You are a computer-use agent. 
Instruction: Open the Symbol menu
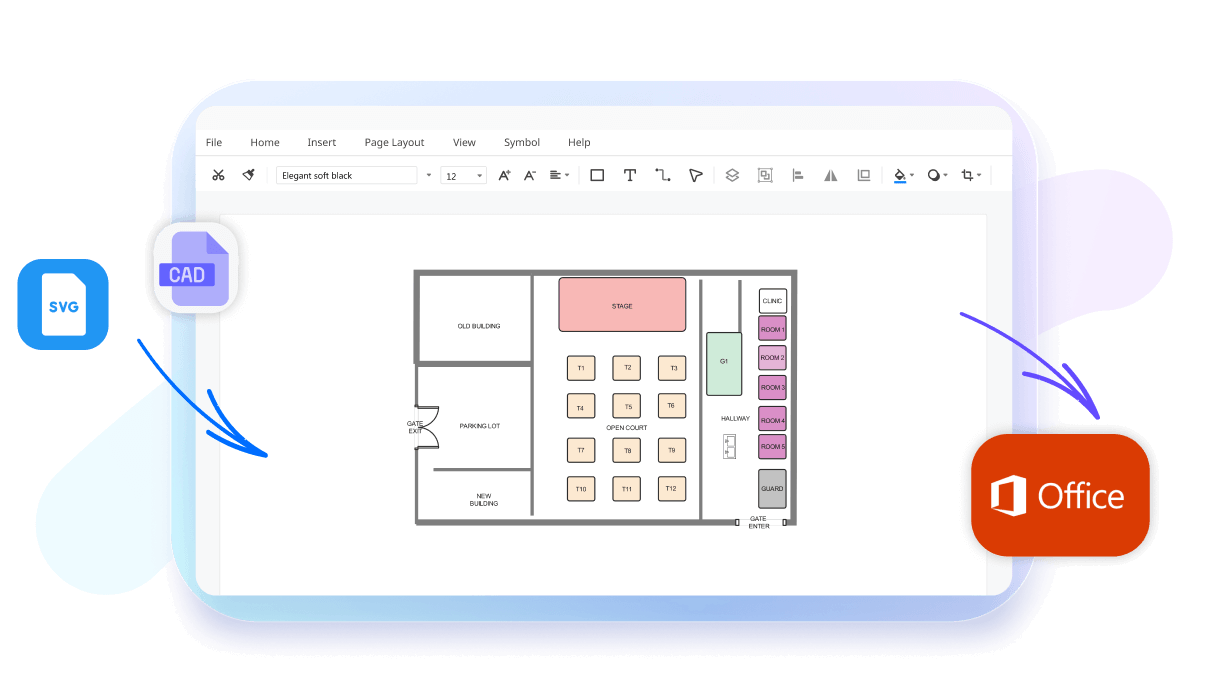coord(522,142)
